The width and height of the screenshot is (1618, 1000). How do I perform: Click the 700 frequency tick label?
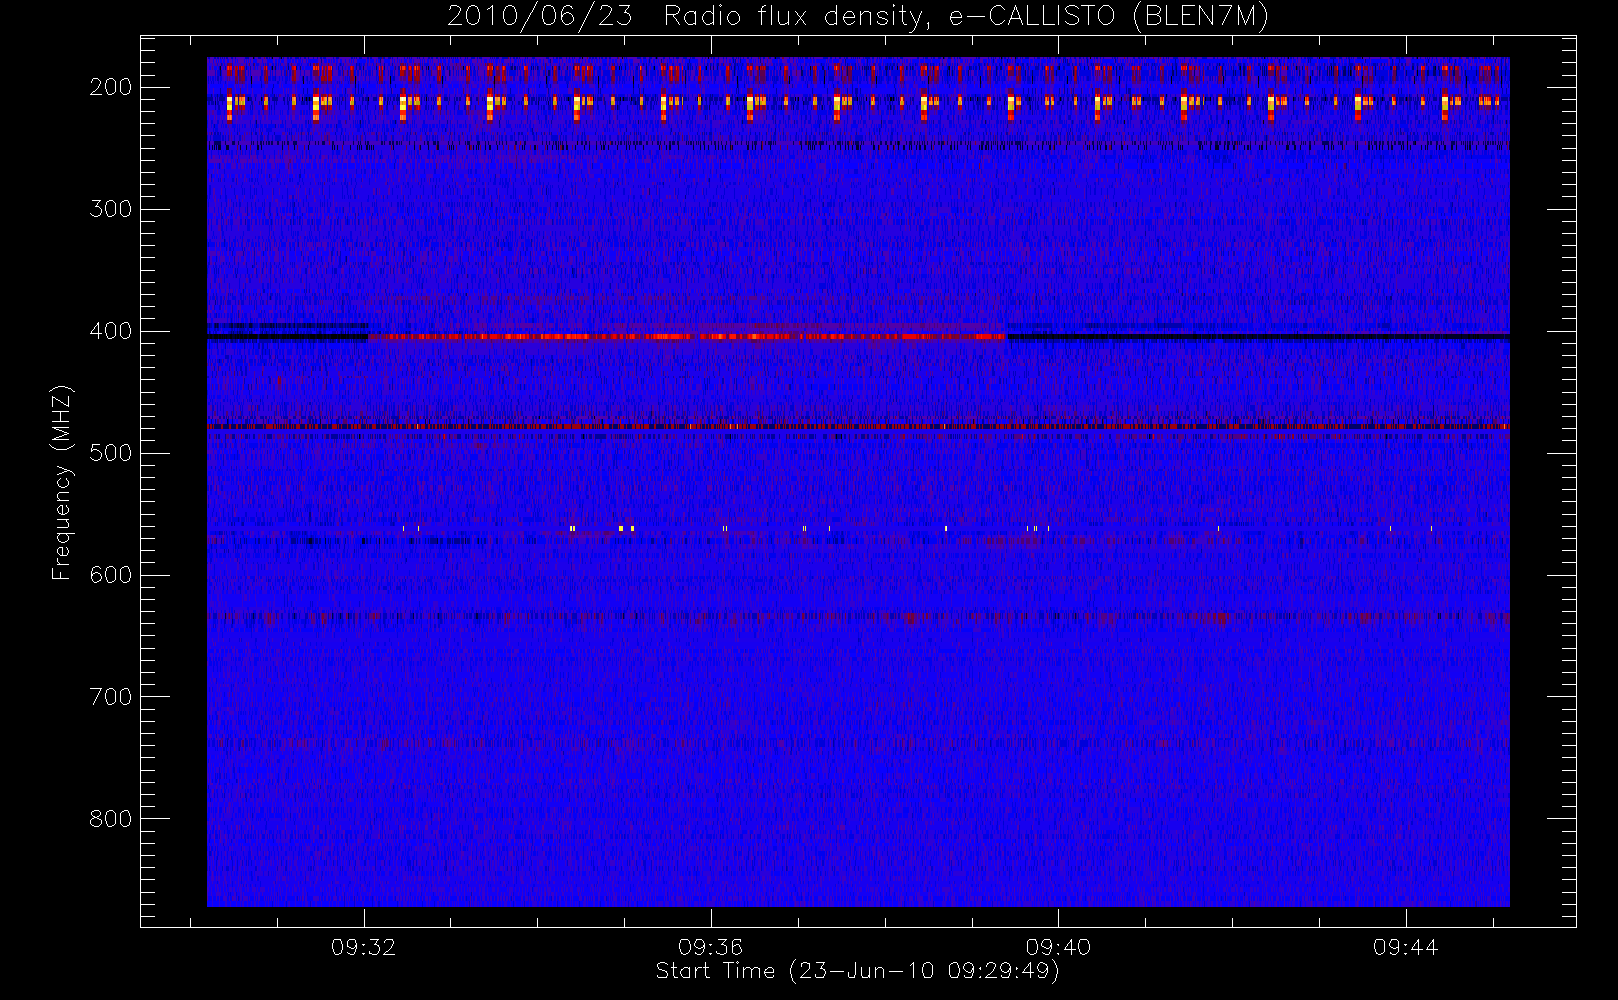[110, 697]
